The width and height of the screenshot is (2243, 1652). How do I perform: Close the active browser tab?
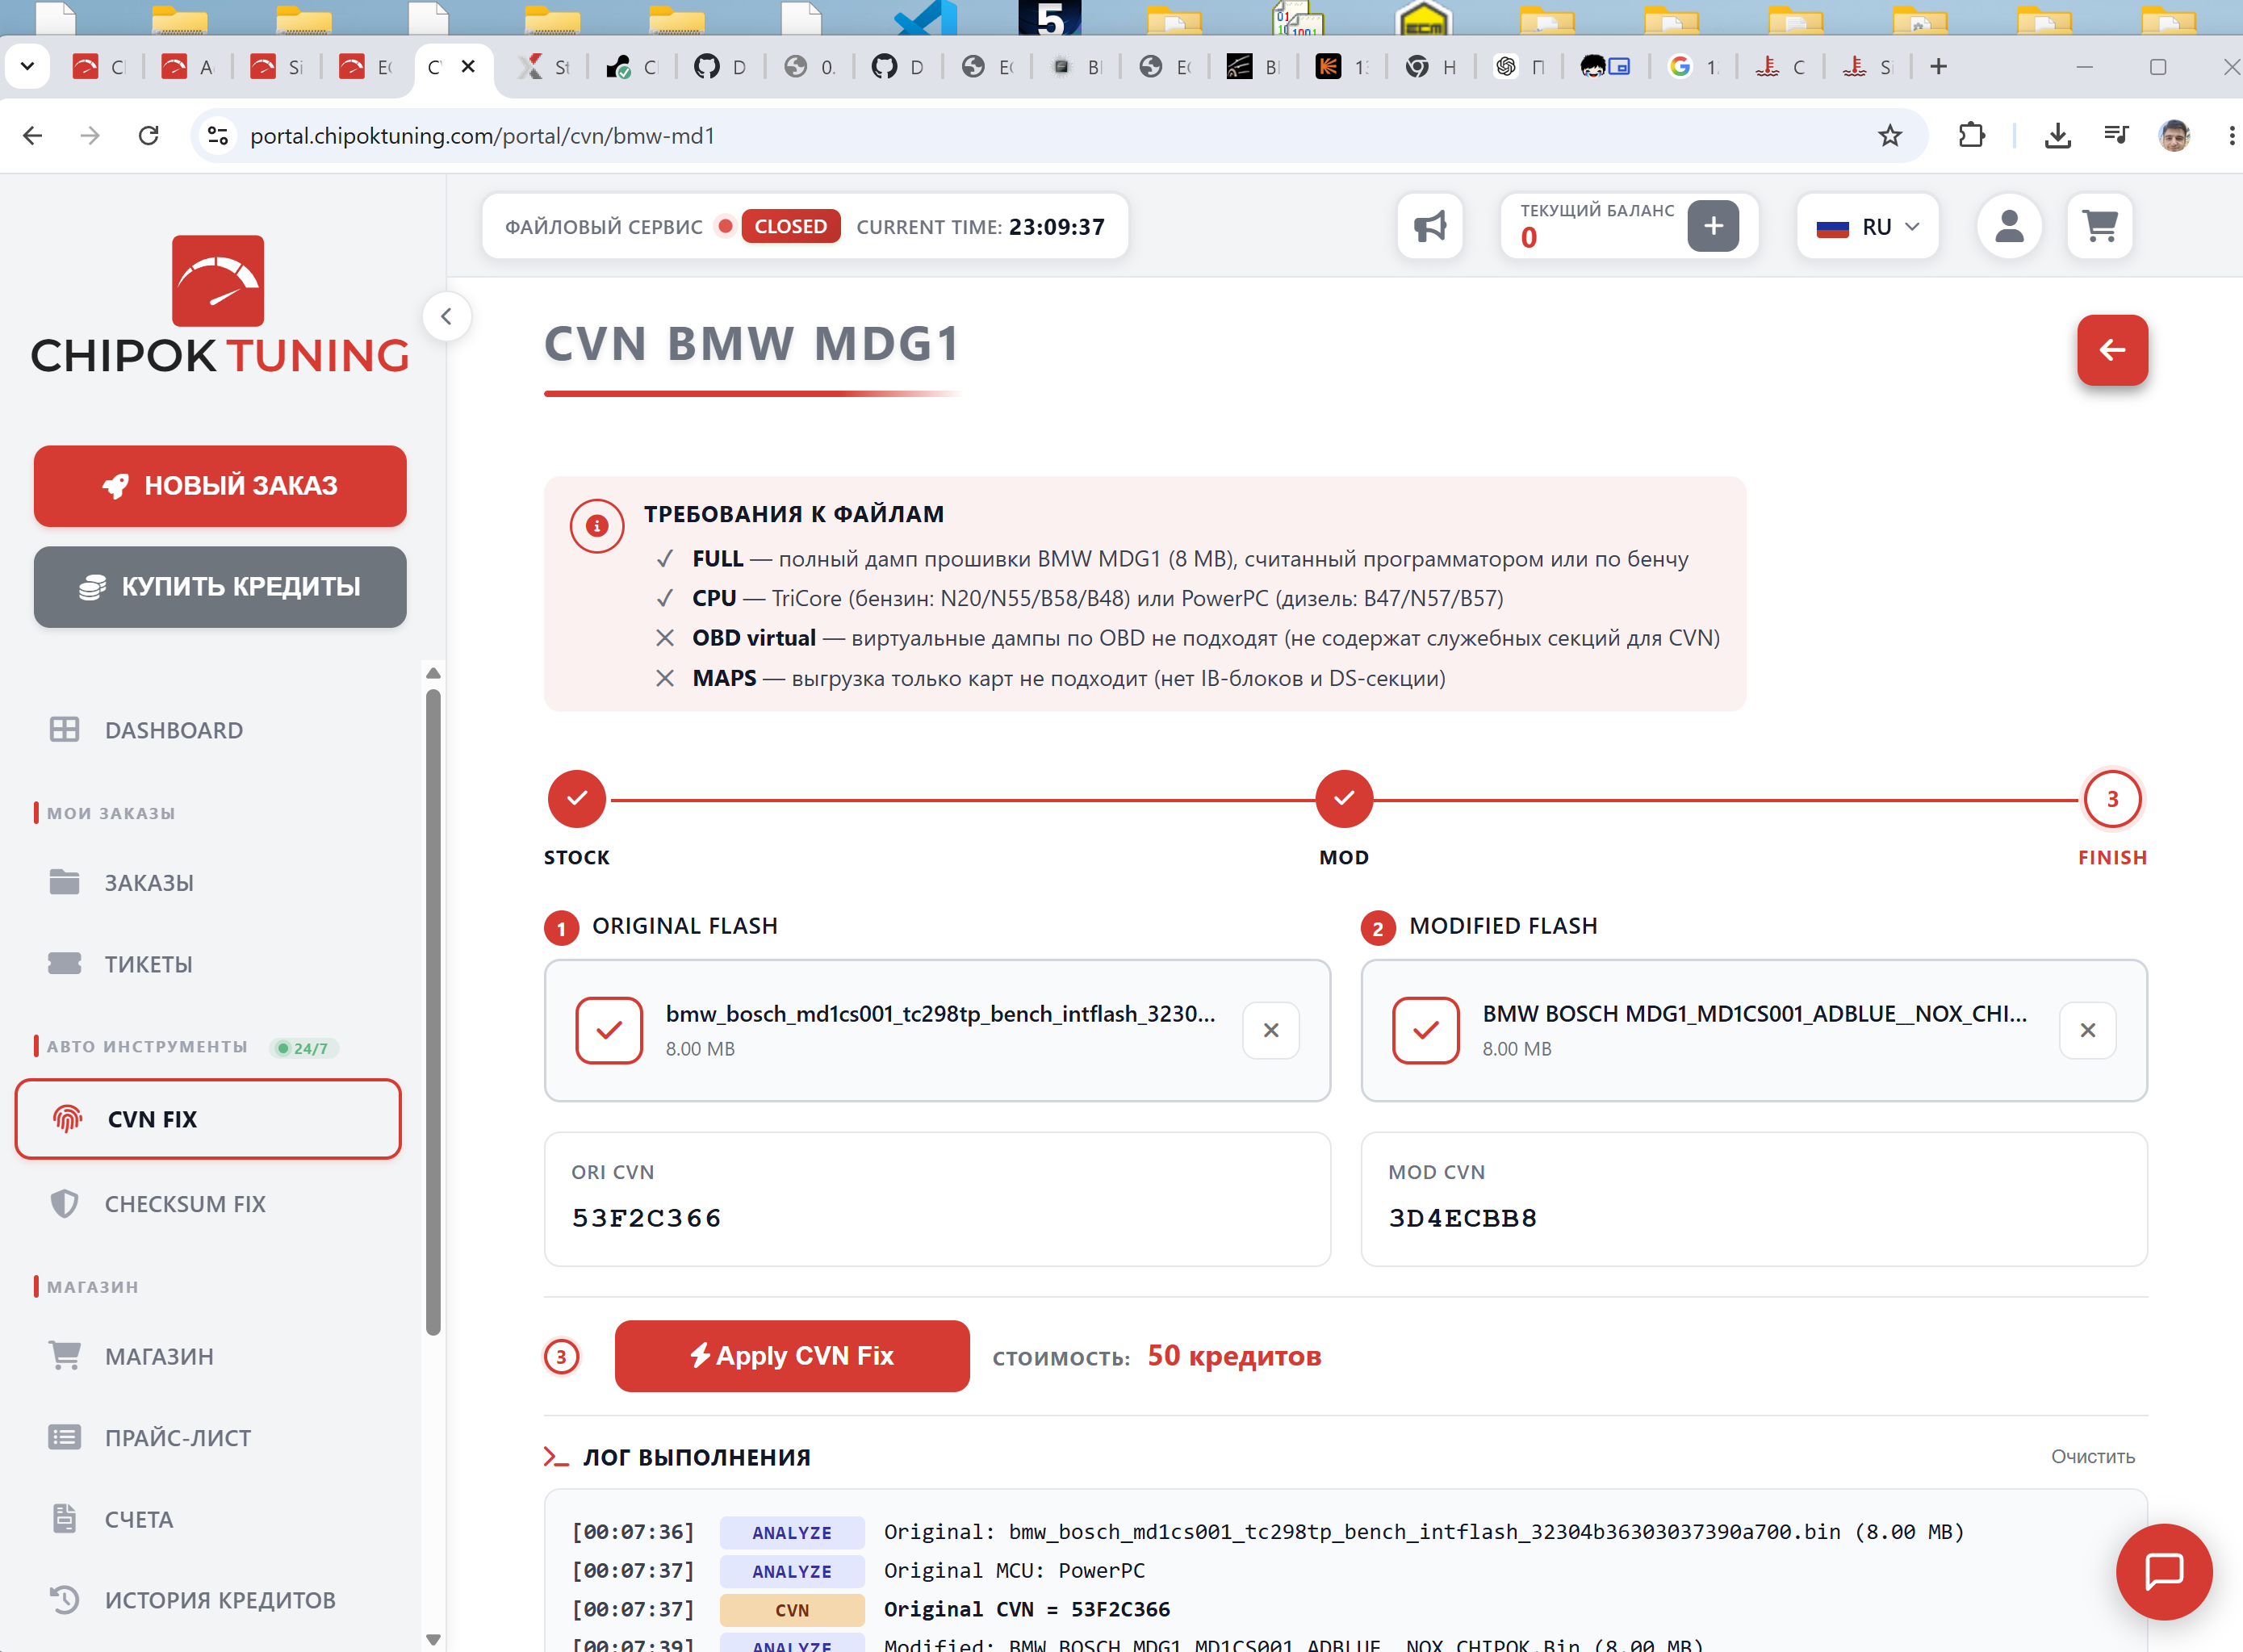(x=468, y=66)
